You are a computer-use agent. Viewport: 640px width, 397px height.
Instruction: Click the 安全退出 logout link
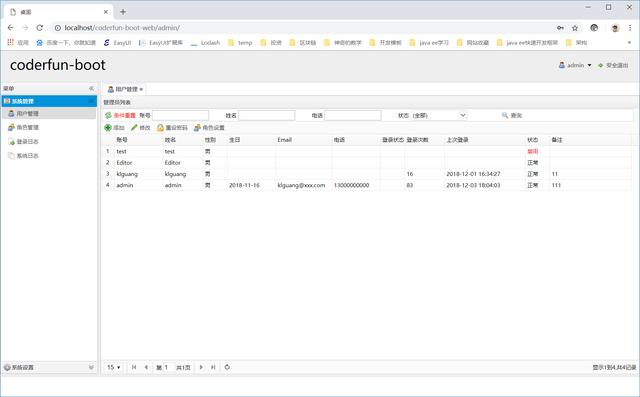pos(613,65)
